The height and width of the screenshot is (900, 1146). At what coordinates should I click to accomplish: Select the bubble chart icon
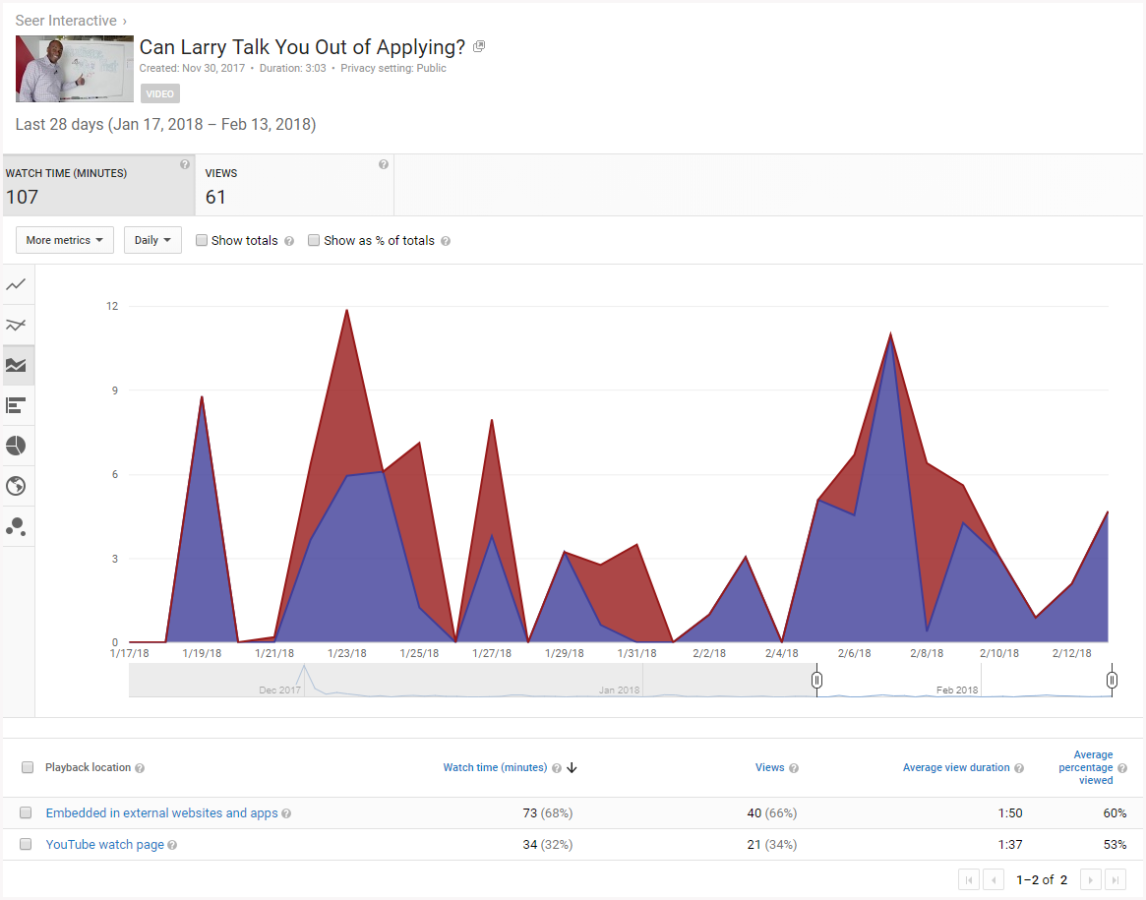16,526
